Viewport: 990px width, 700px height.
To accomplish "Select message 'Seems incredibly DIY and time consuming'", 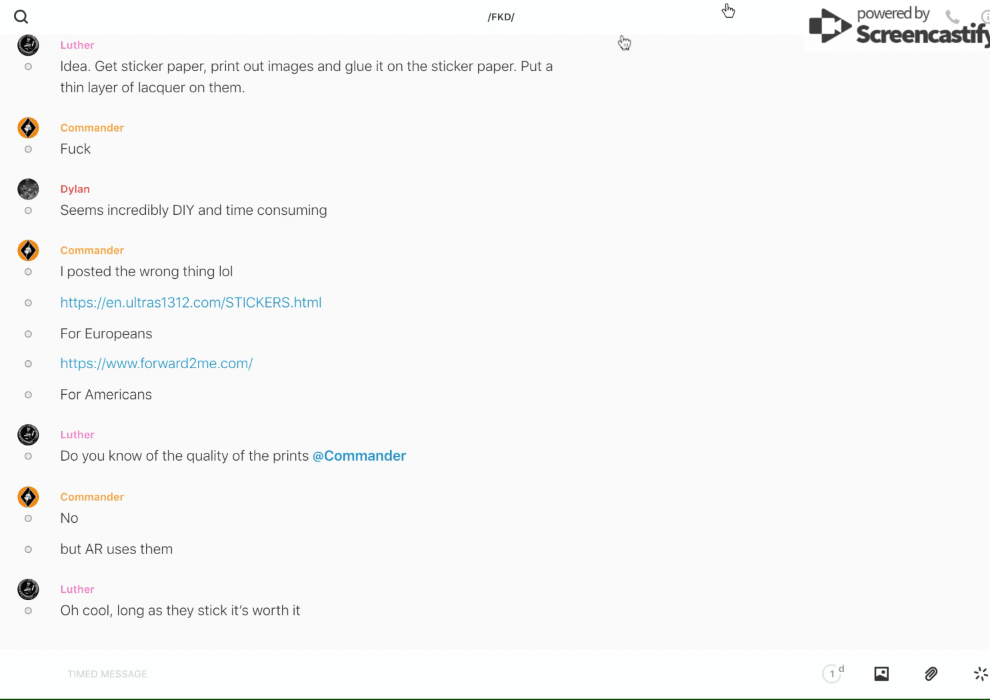I will click(x=193, y=210).
